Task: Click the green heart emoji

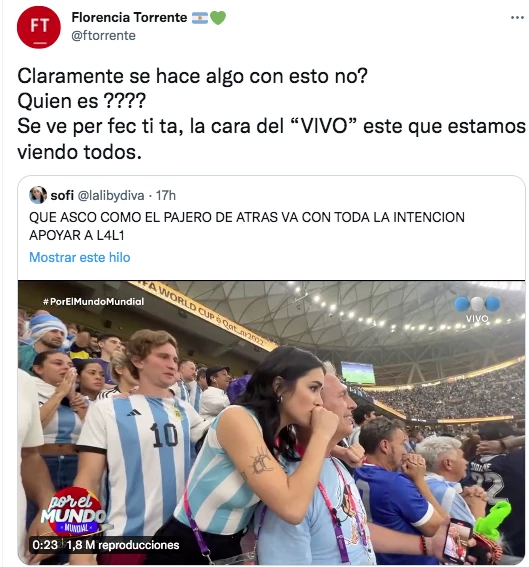Action: (218, 18)
